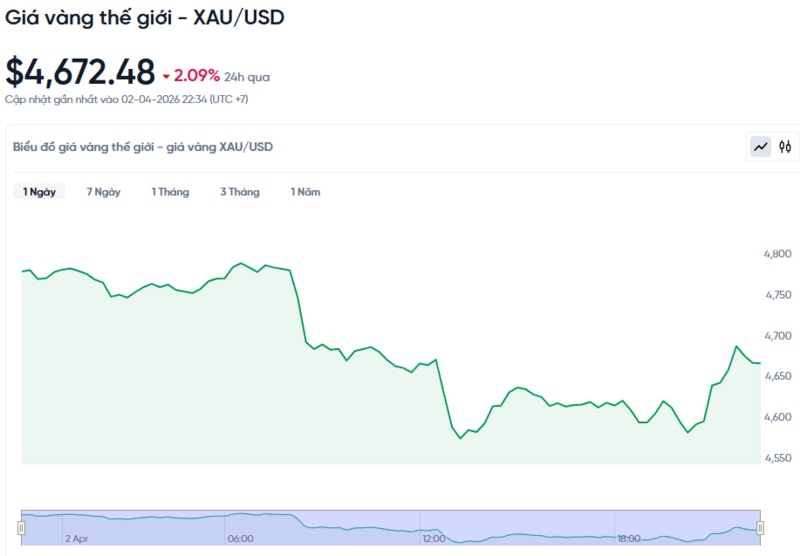Click the 06:00 mark in the navigator
Screen dimensions: 800x556
click(240, 538)
